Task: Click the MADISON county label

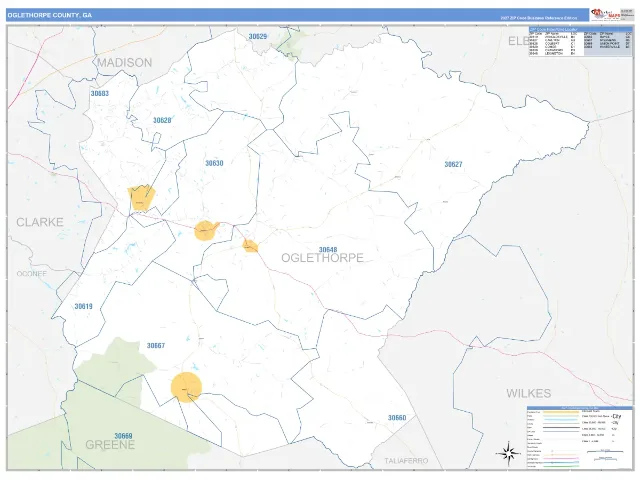Action: pyautogui.click(x=124, y=62)
